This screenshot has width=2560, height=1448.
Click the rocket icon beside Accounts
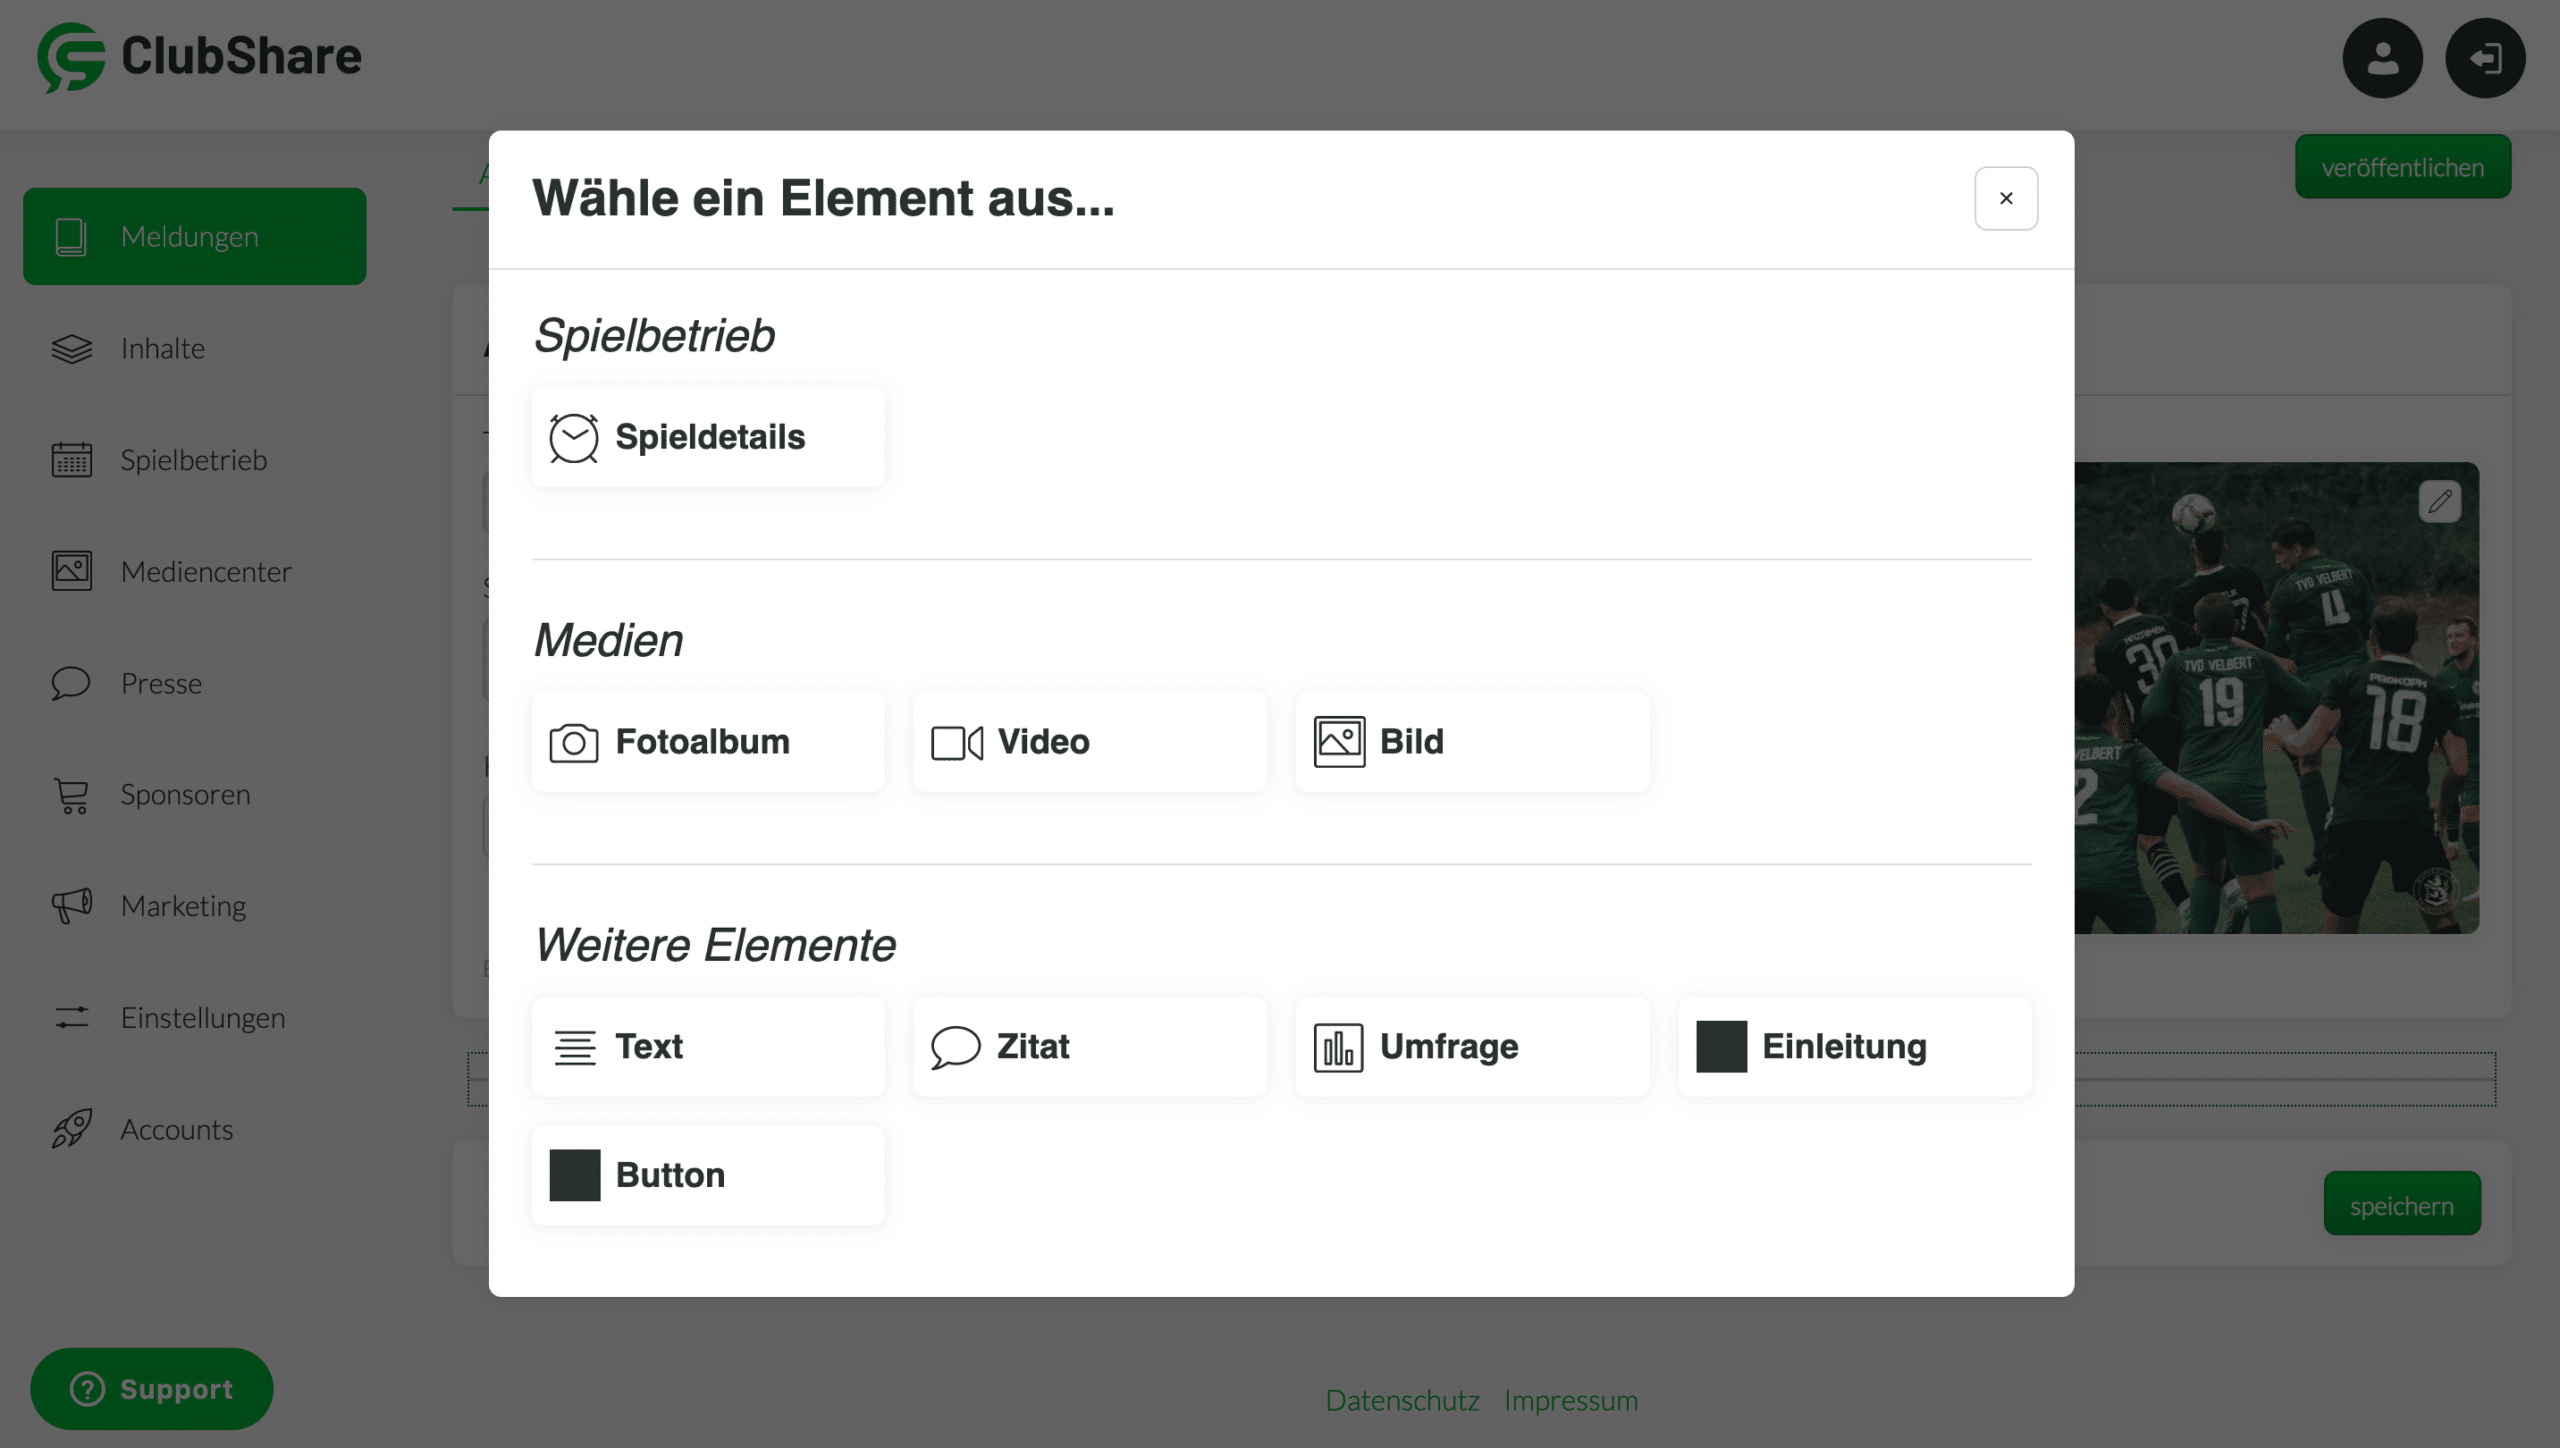[x=72, y=1129]
